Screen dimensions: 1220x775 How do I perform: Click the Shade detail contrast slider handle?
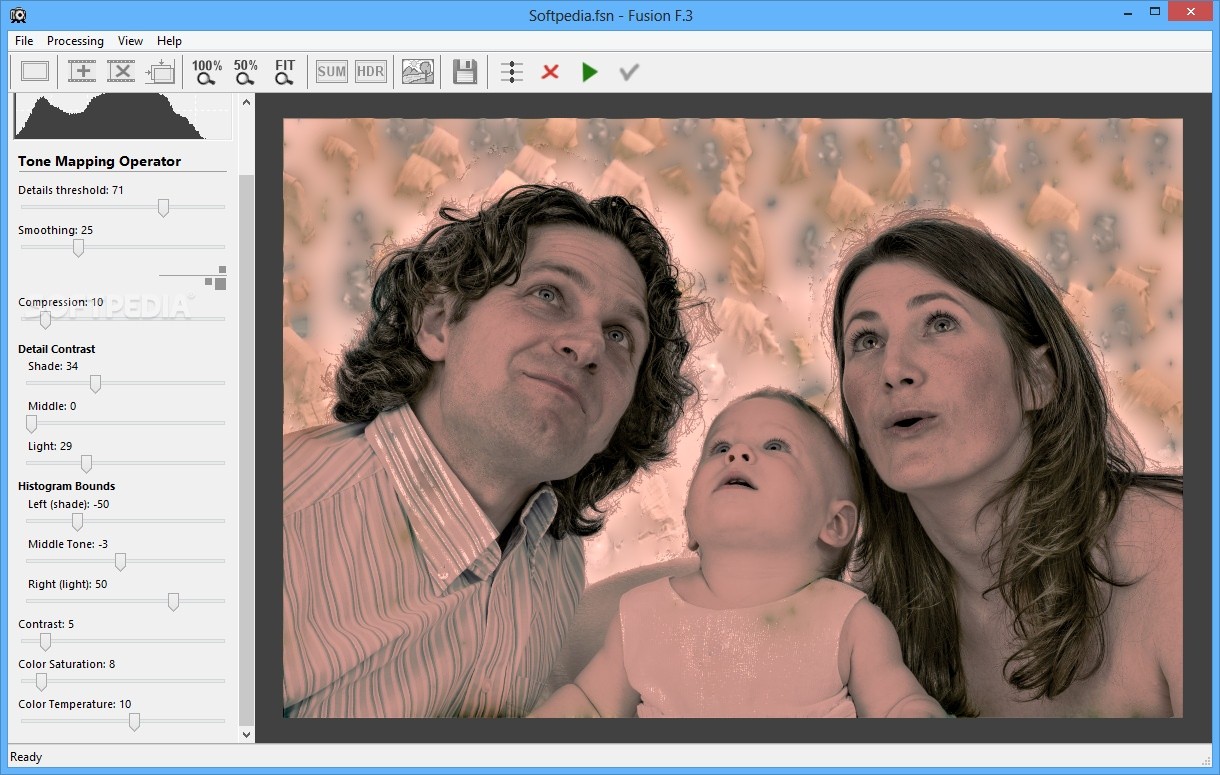pos(95,383)
